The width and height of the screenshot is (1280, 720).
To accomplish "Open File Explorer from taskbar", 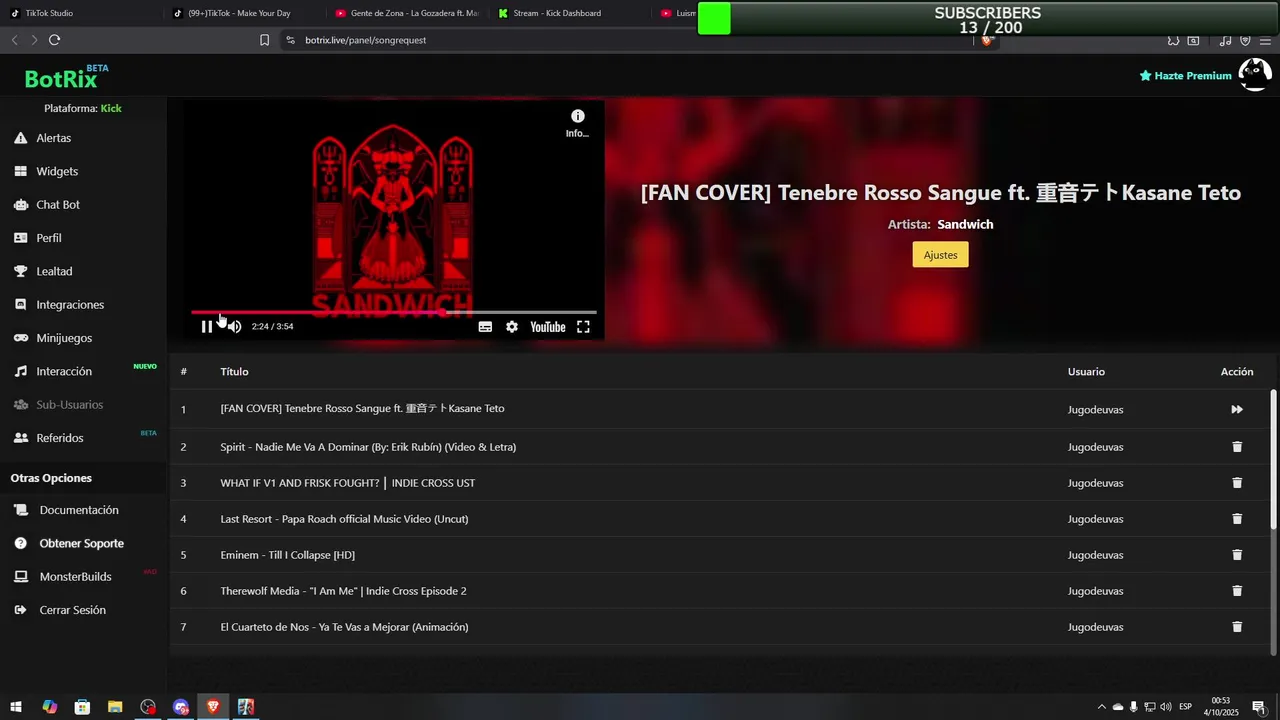I will click(x=115, y=707).
